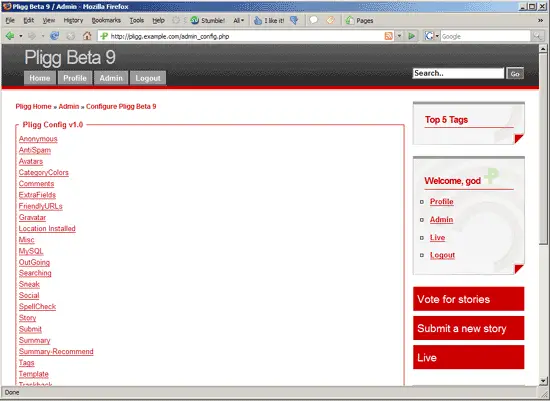Click the red Live button

[469, 357]
